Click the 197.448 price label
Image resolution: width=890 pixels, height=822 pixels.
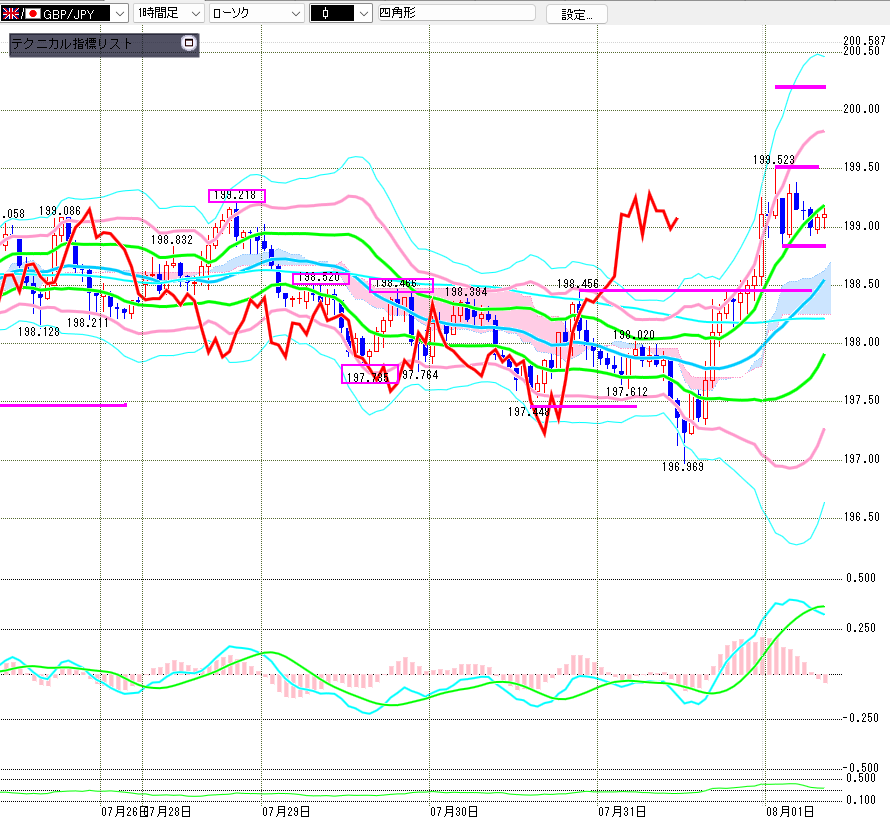pos(528,412)
